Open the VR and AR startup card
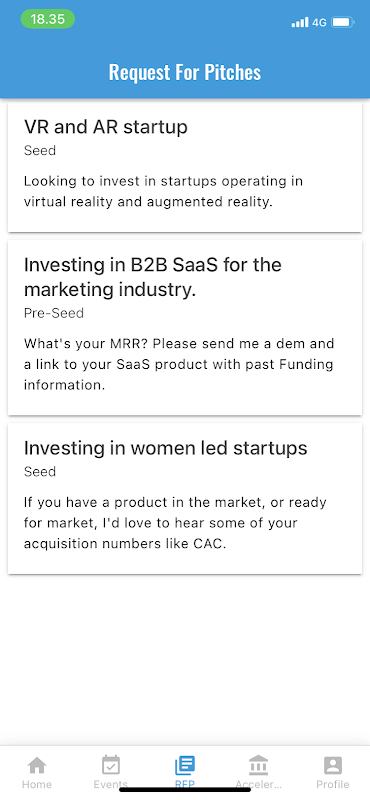Screen dimensions: 370x800 point(185,167)
